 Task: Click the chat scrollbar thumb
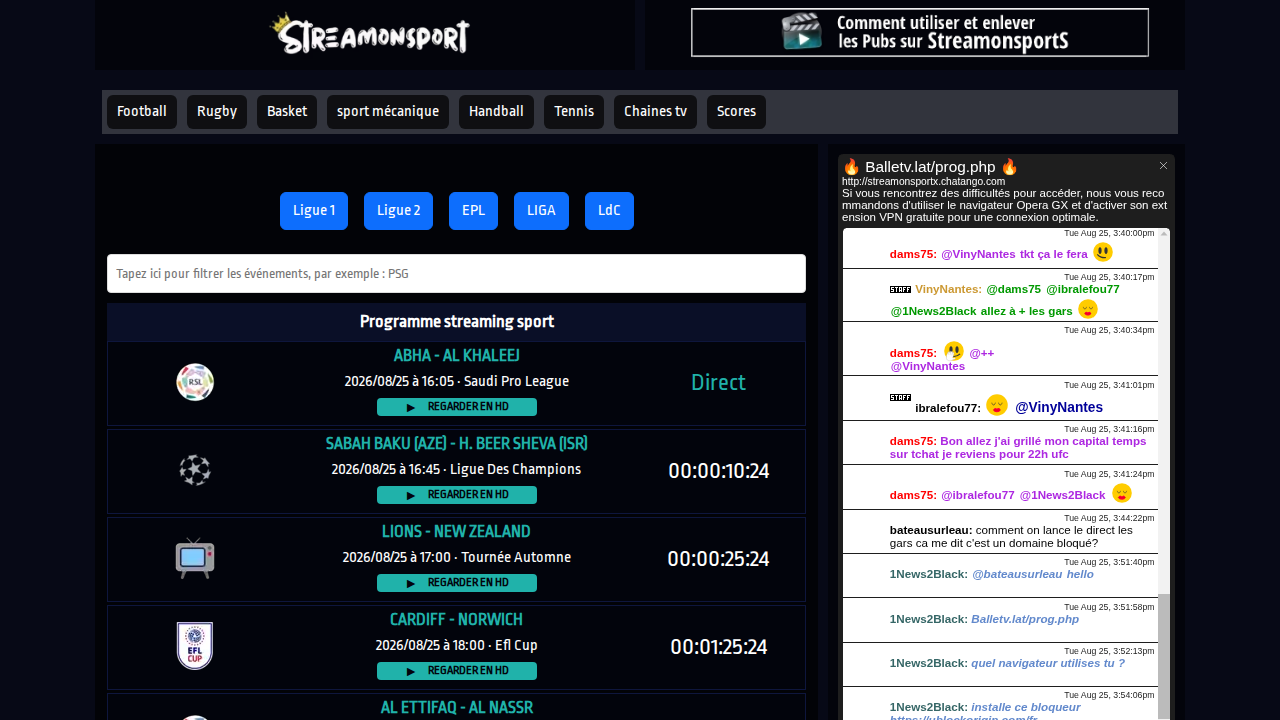tap(1164, 656)
